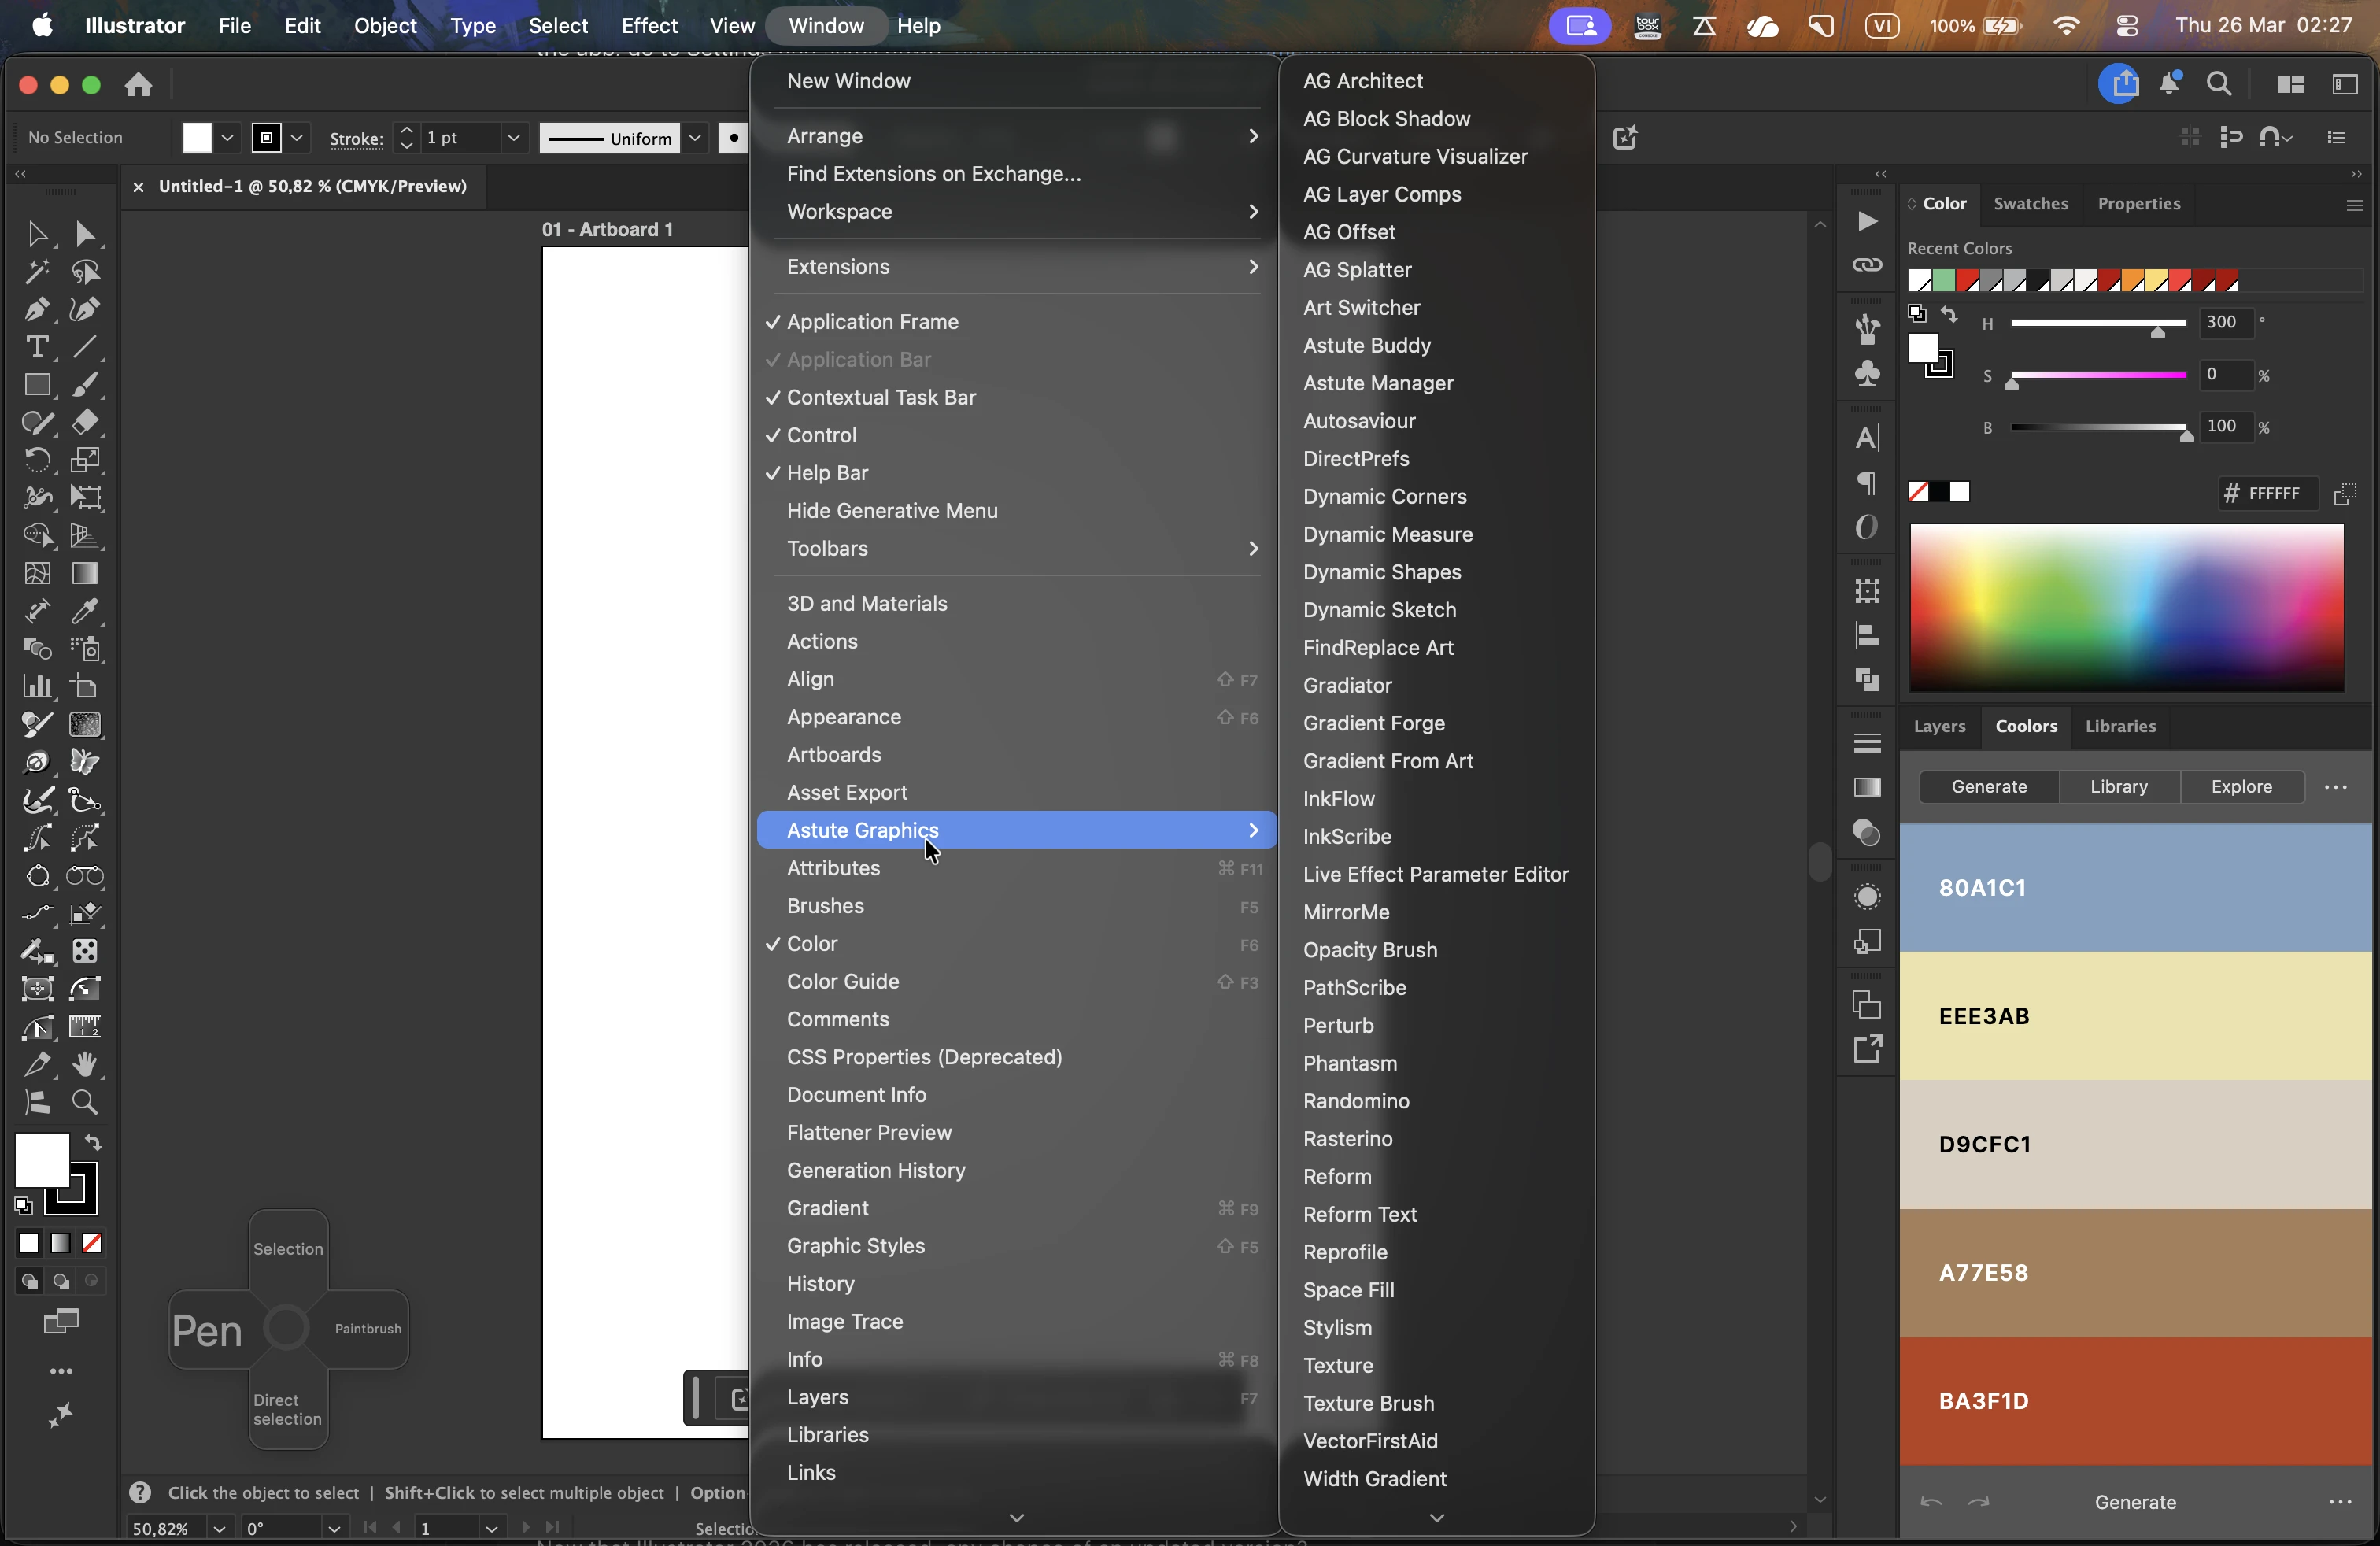Switch to solid Color fill mode
Viewport: 2380px width, 1546px height.
tap(29, 1243)
